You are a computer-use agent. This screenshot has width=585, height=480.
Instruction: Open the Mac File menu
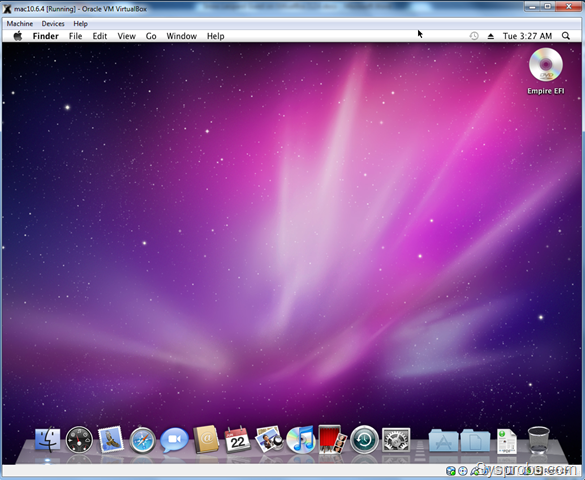coord(75,36)
